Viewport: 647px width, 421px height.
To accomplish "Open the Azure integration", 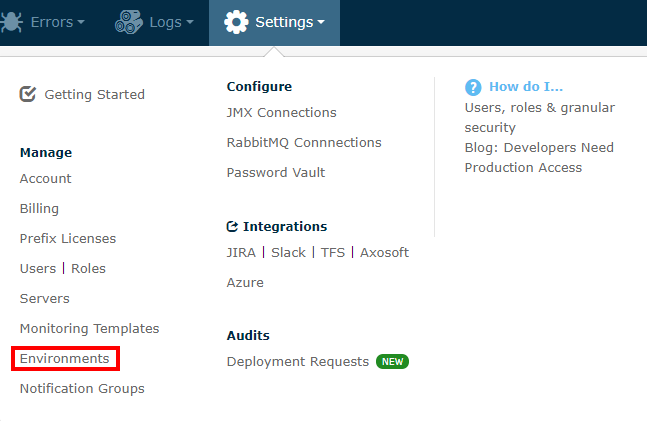I will coord(245,283).
